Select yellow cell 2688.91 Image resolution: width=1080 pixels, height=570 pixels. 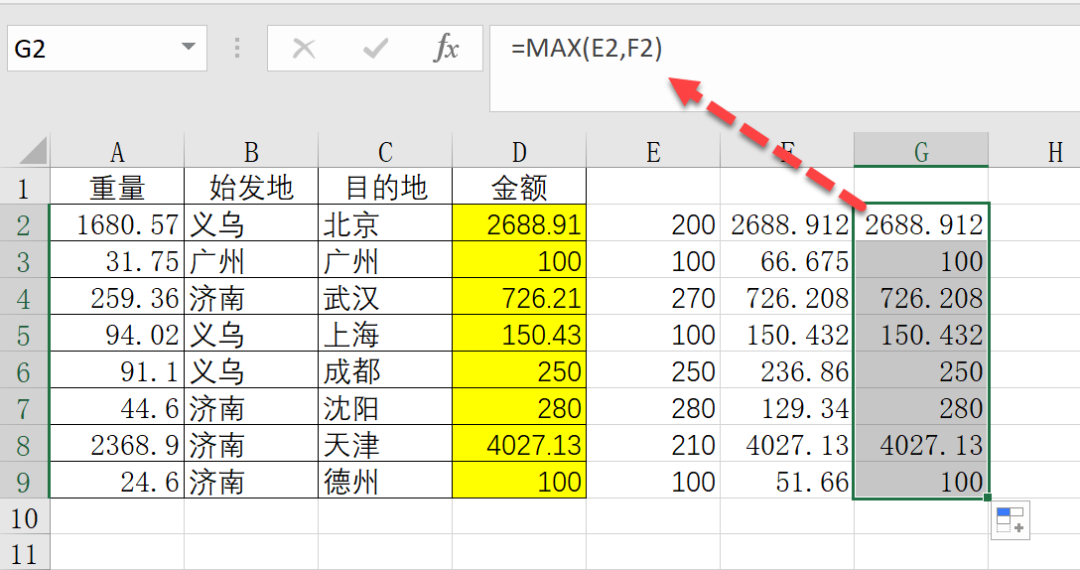519,224
